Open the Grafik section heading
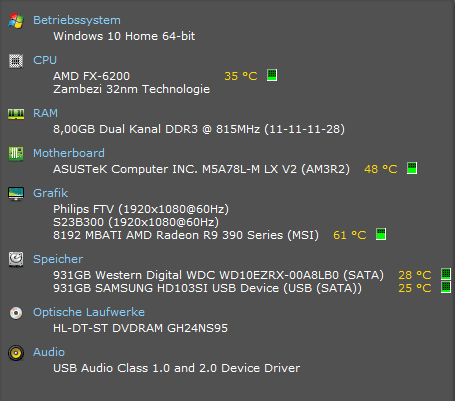The width and height of the screenshot is (455, 401). pyautogui.click(x=50, y=193)
